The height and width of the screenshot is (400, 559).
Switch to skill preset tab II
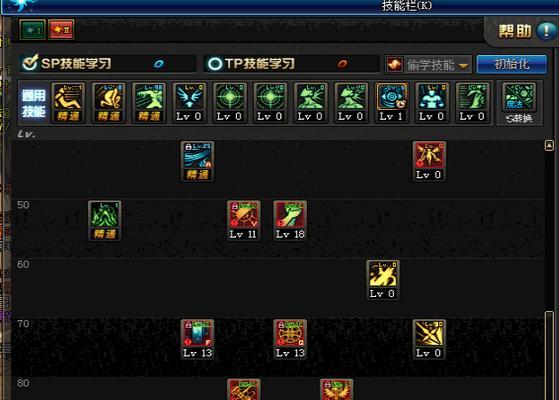(61, 30)
